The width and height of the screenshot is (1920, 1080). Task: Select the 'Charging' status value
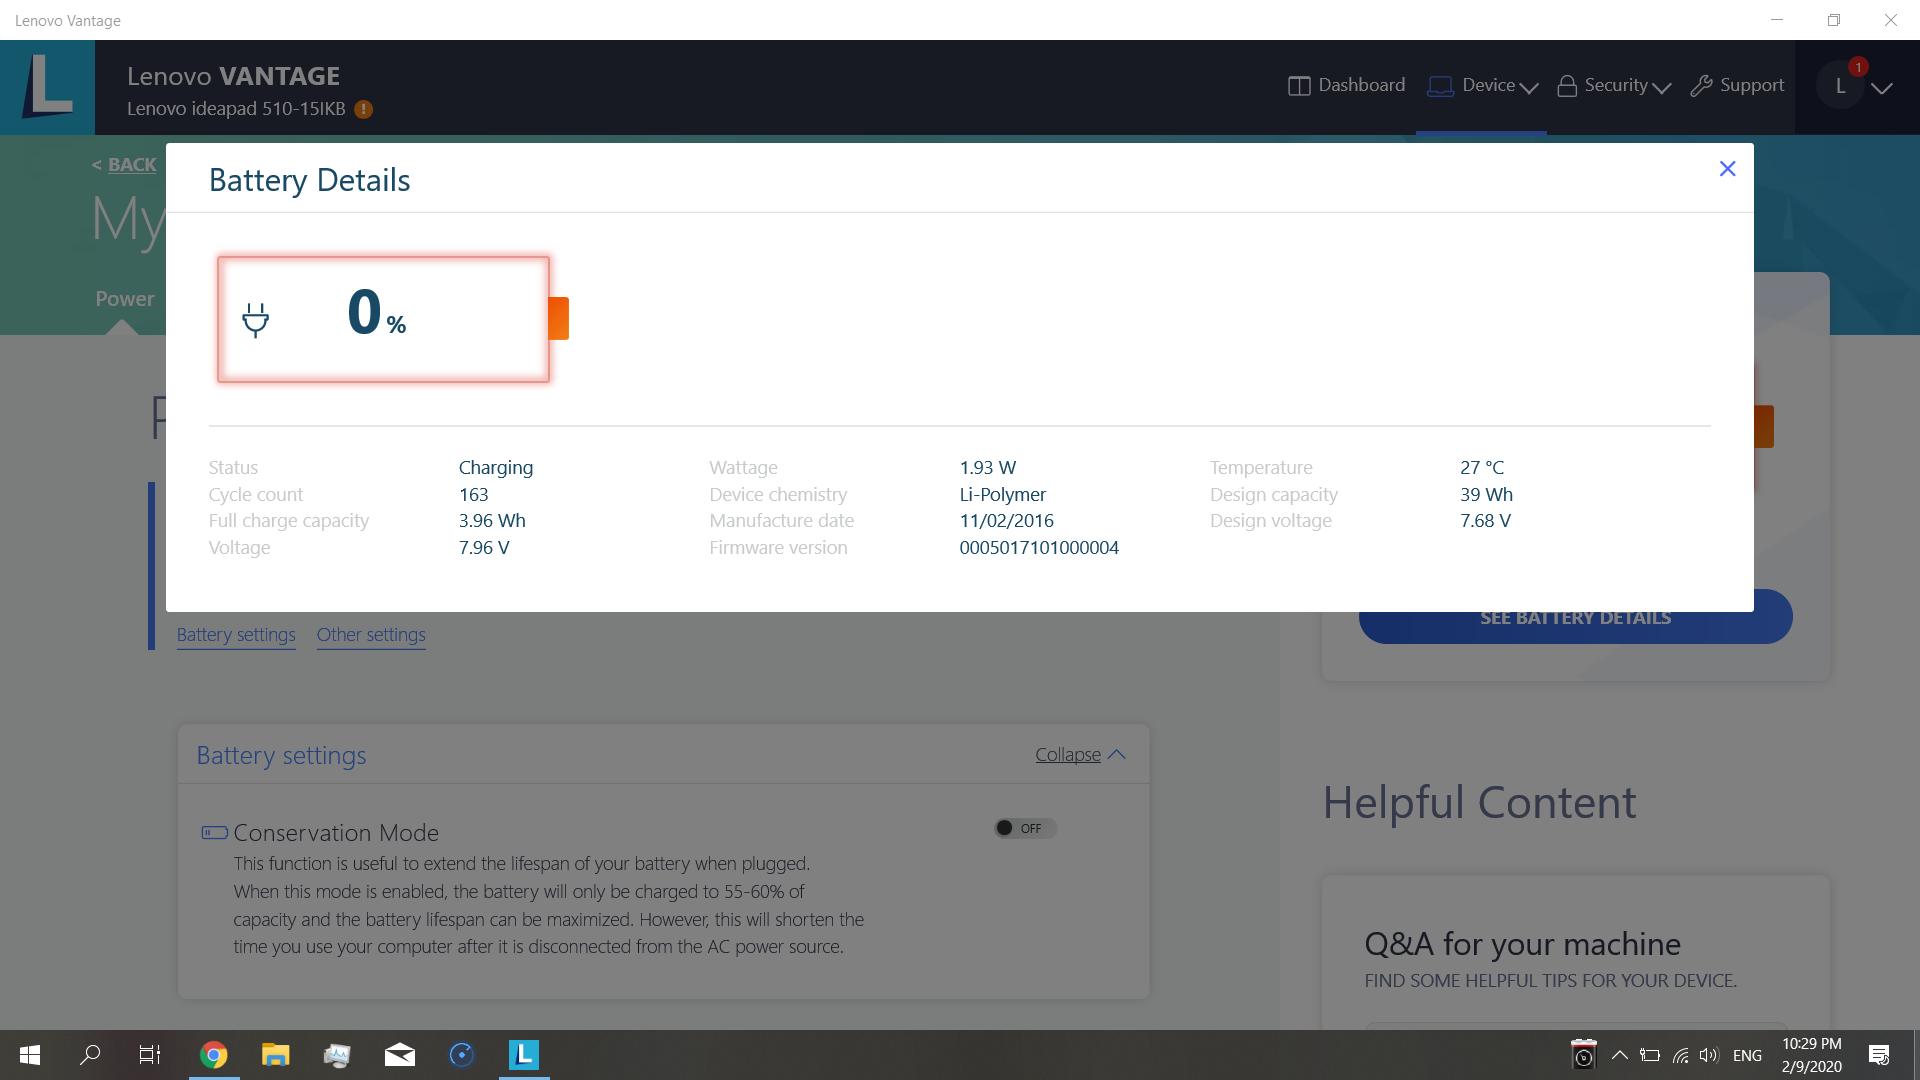496,468
